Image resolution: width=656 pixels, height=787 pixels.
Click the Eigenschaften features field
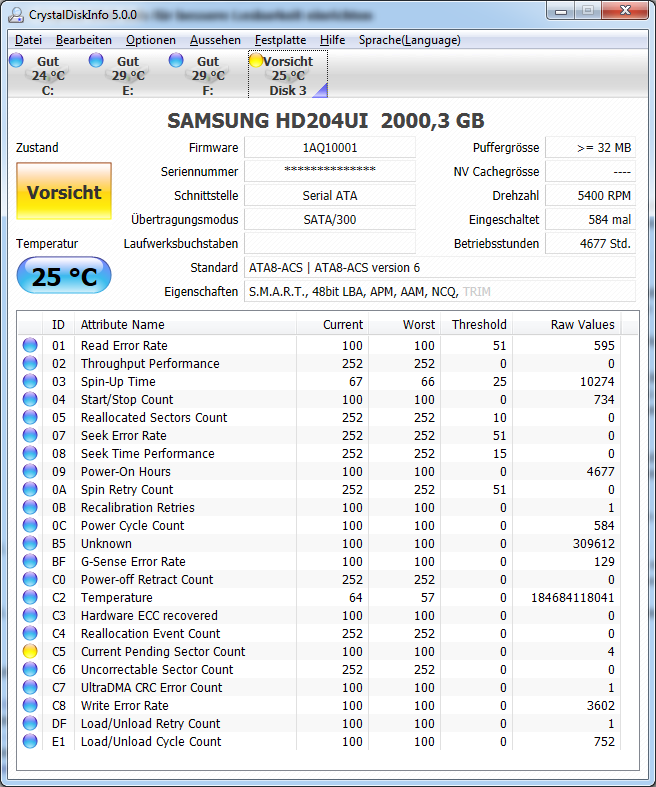[x=440, y=292]
